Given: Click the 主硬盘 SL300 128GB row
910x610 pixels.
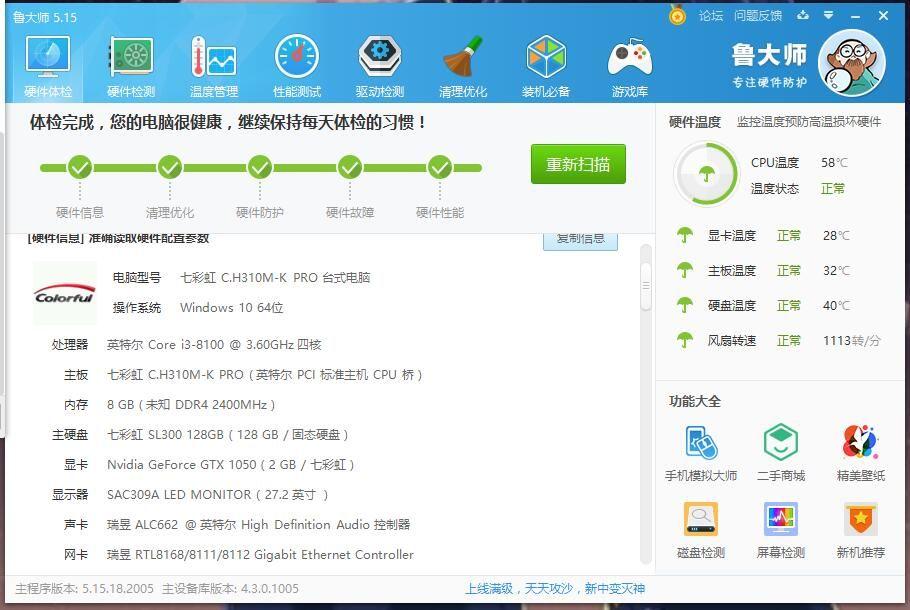Looking at the screenshot, I should [x=200, y=435].
